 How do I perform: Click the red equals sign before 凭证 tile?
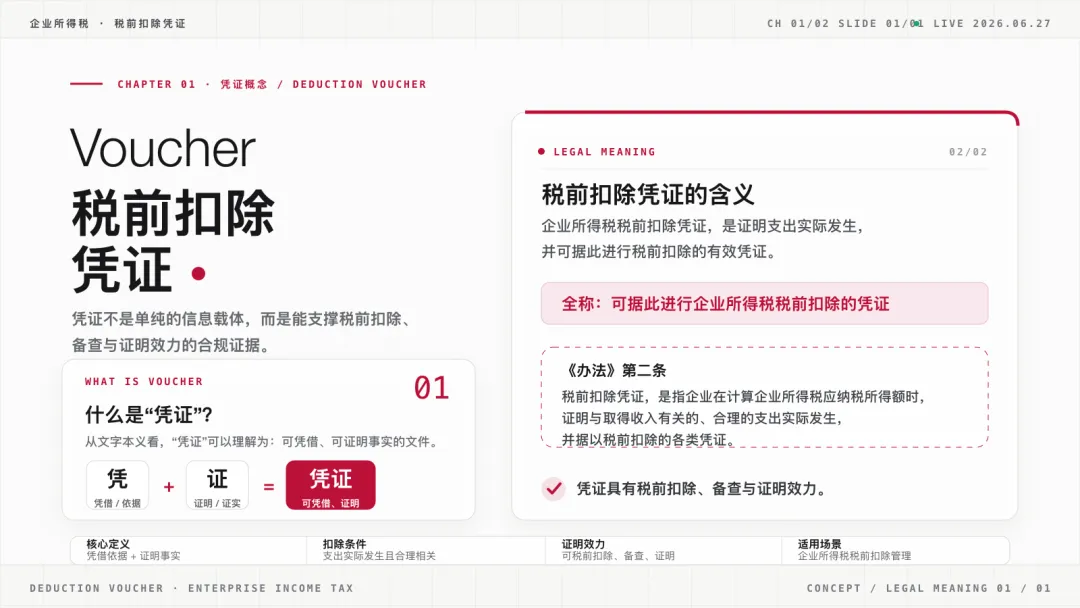tap(269, 487)
